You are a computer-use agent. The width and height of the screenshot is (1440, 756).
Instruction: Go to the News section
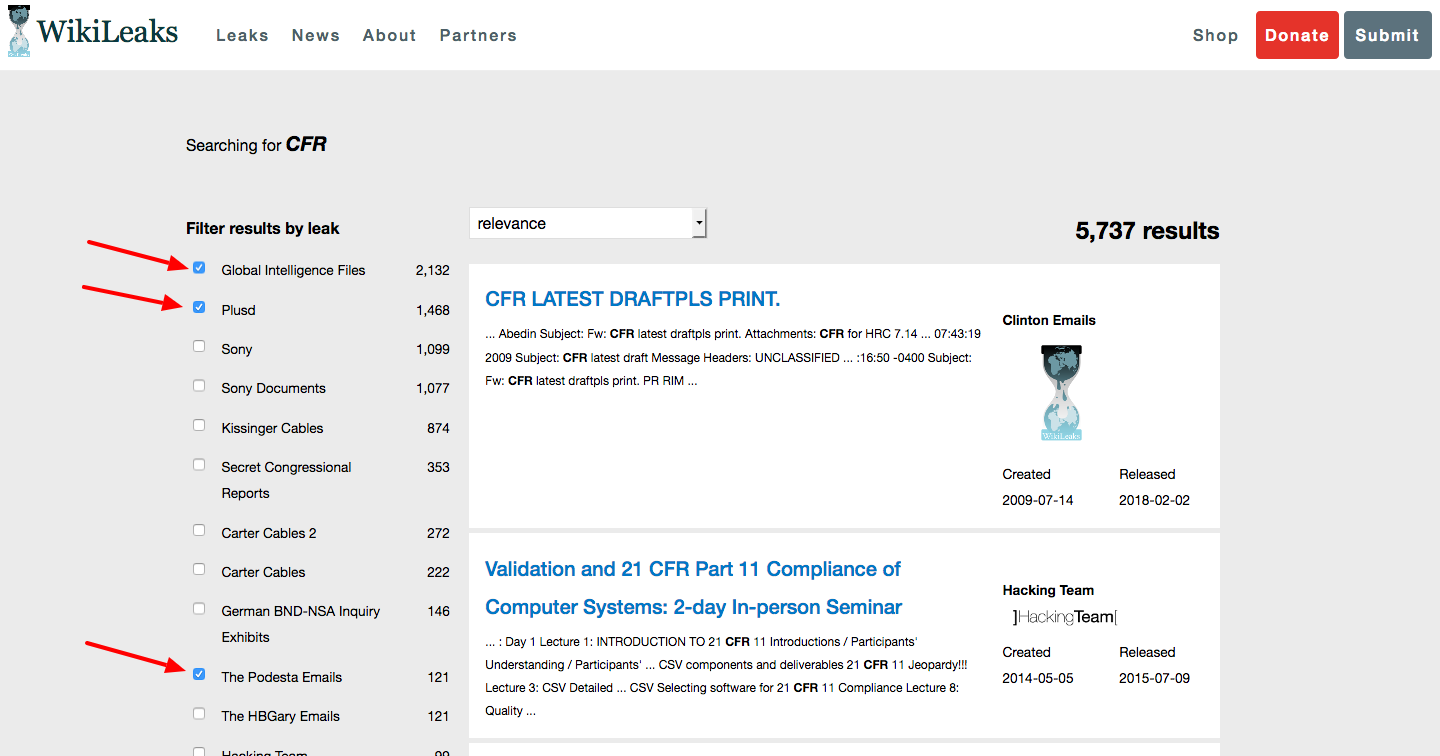click(316, 35)
